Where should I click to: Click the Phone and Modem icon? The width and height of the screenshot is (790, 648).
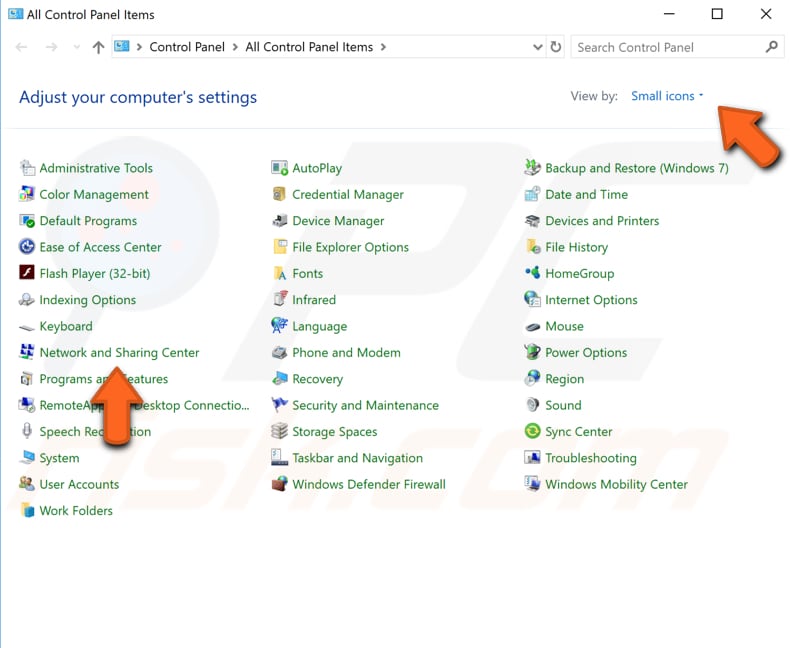point(280,352)
